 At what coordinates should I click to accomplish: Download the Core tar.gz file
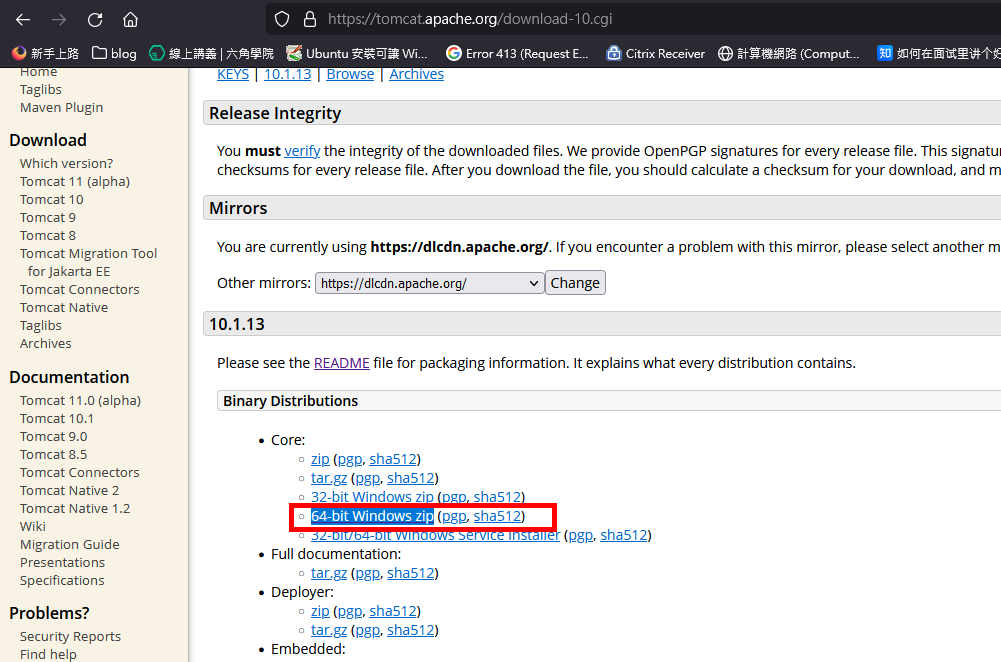[329, 478]
